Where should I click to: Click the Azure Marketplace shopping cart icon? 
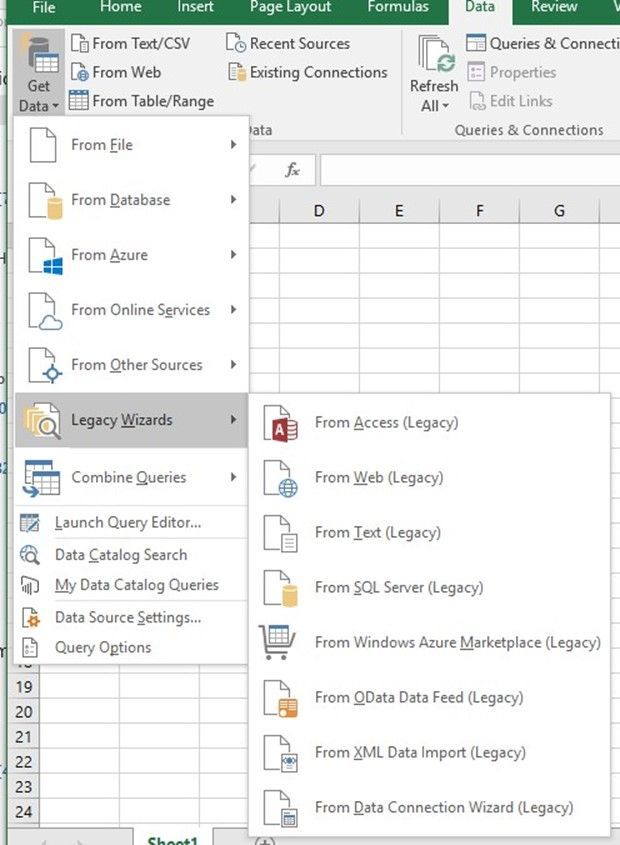pyautogui.click(x=277, y=642)
